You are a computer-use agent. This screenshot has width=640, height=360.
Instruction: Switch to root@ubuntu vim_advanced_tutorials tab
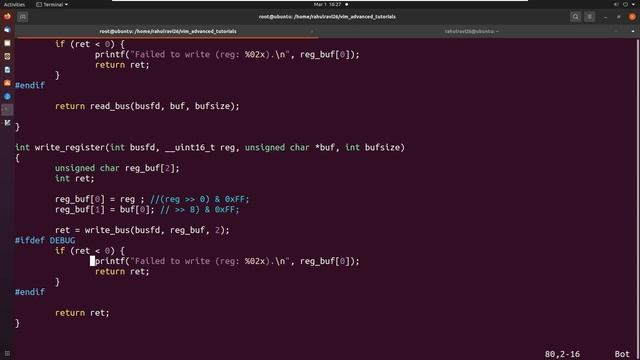tap(168, 31)
